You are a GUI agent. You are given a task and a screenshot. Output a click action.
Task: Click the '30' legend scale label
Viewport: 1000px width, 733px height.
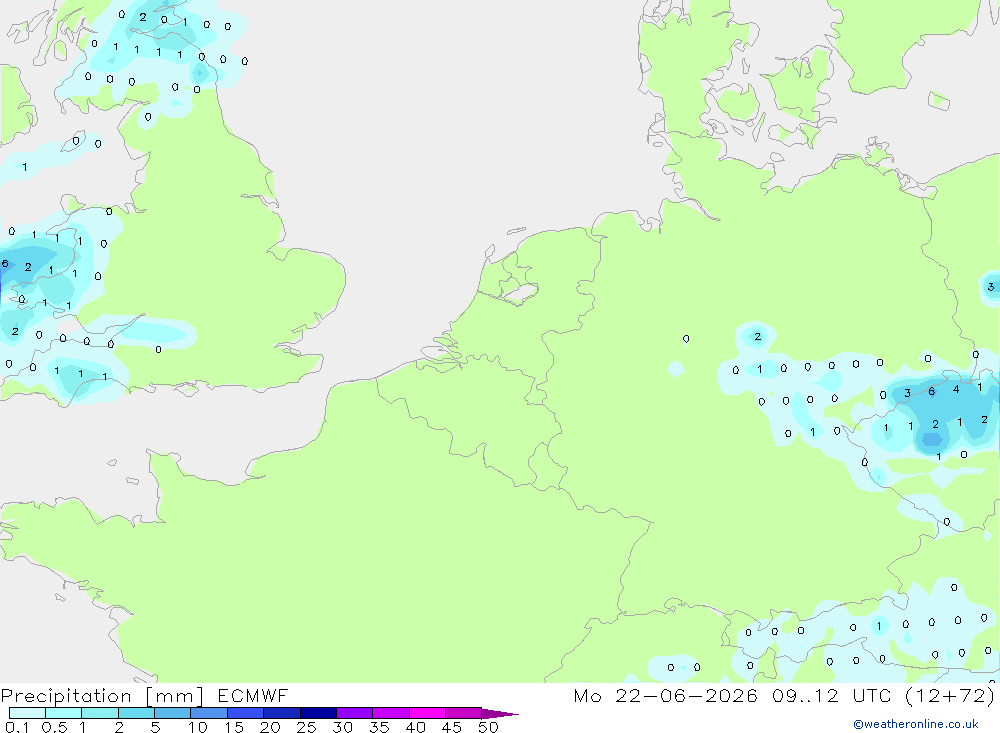click(342, 727)
